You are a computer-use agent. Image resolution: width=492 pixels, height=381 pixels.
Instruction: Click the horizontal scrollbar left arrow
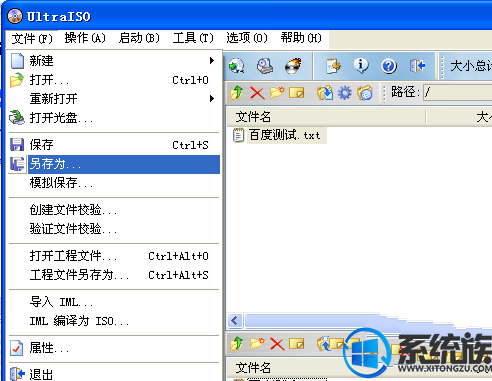(x=235, y=321)
